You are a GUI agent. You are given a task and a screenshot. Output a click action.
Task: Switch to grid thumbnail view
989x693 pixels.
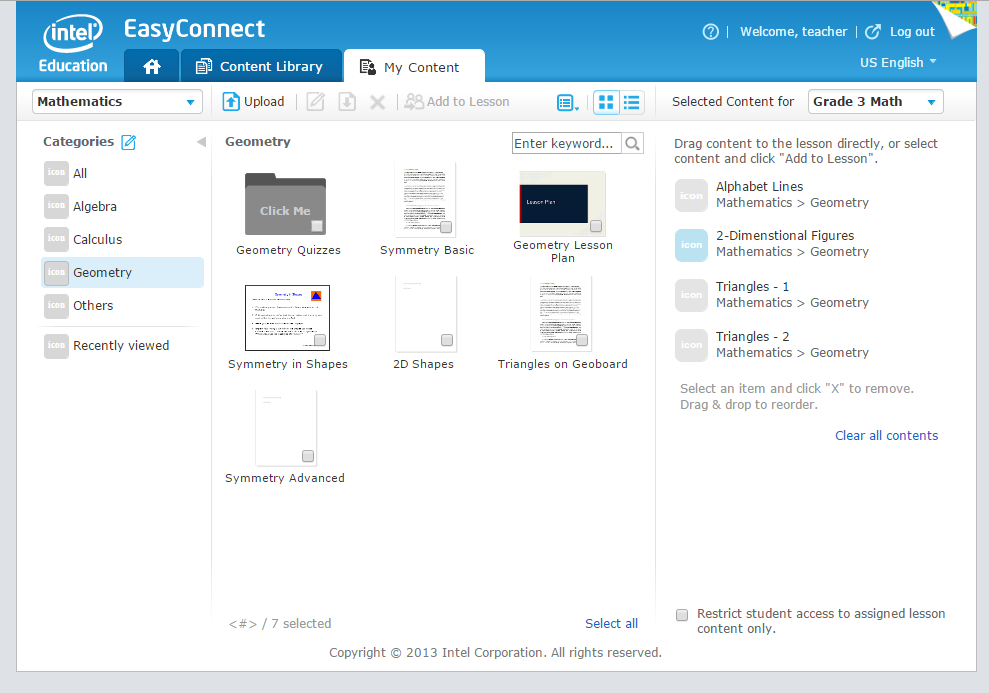pyautogui.click(x=606, y=102)
